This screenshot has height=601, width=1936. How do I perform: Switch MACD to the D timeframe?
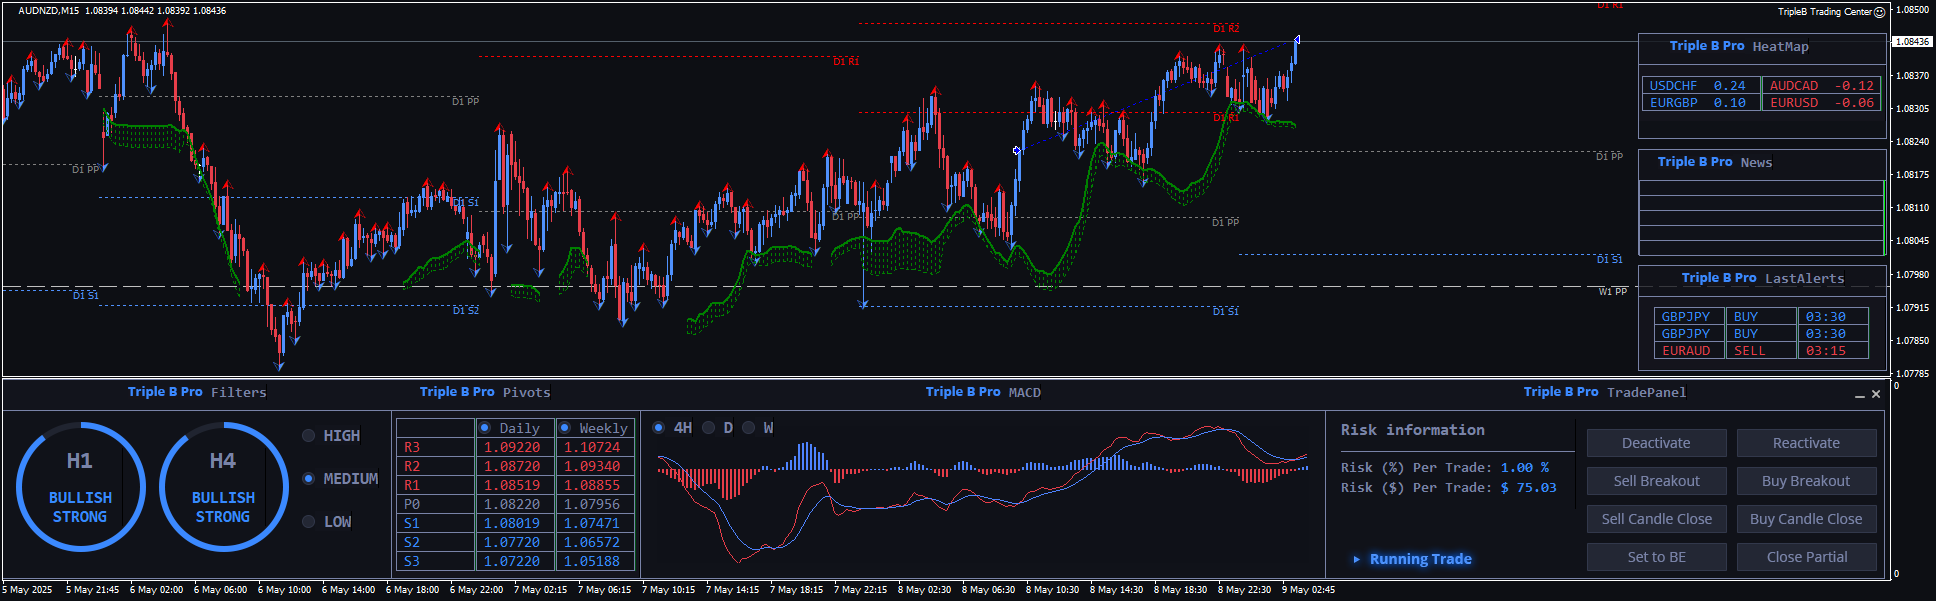(x=709, y=428)
